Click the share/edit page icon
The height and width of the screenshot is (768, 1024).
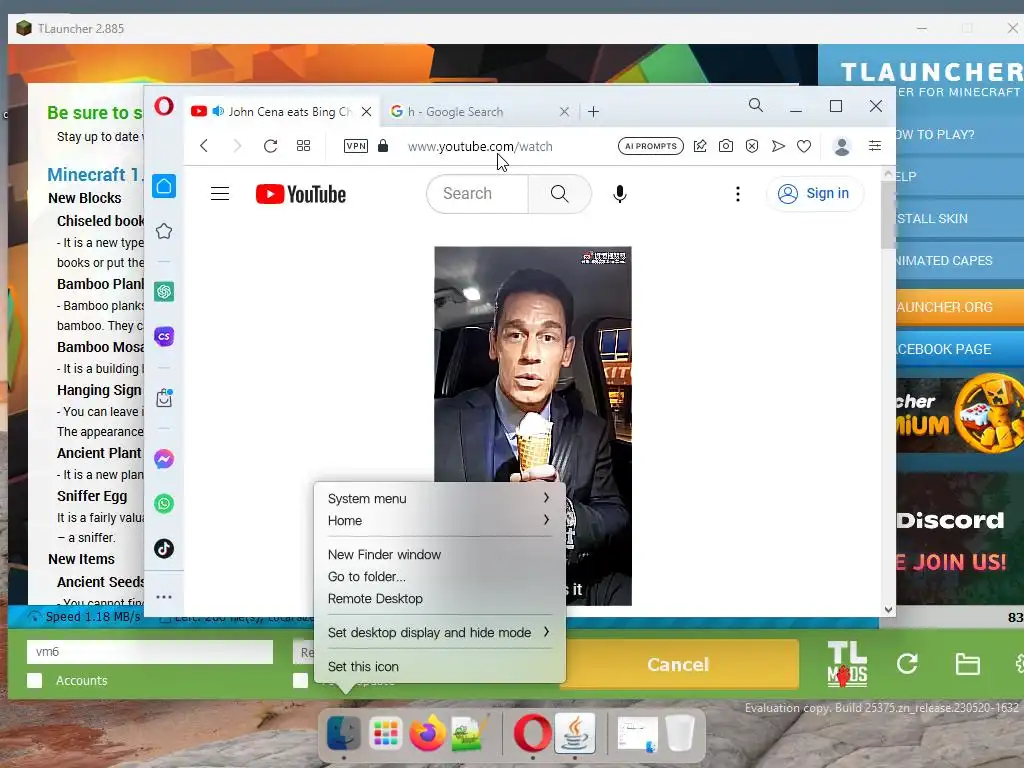pos(700,146)
